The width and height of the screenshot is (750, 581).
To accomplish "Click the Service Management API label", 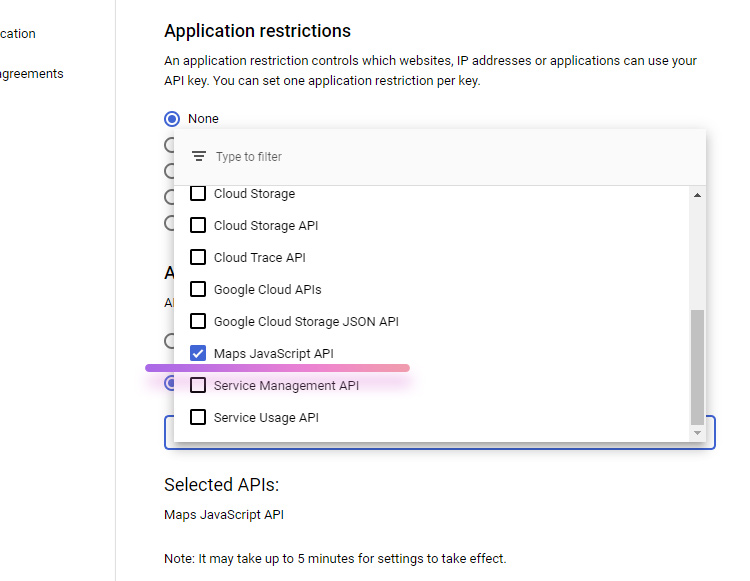I will (287, 386).
